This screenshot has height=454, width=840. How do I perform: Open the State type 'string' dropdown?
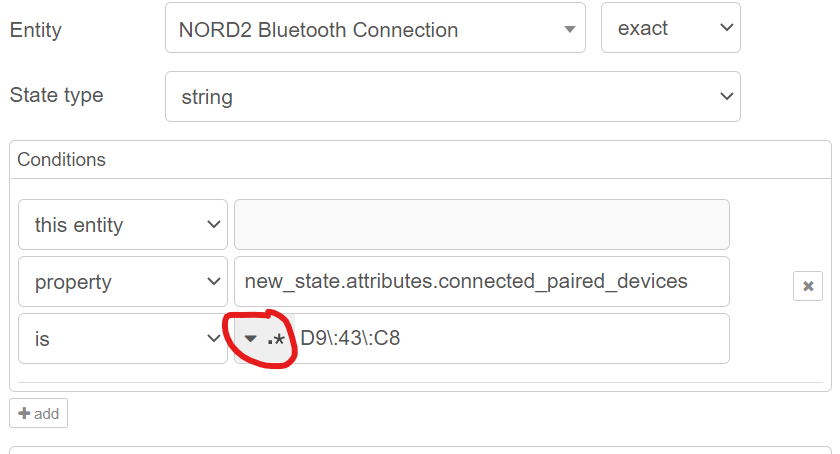pos(452,97)
